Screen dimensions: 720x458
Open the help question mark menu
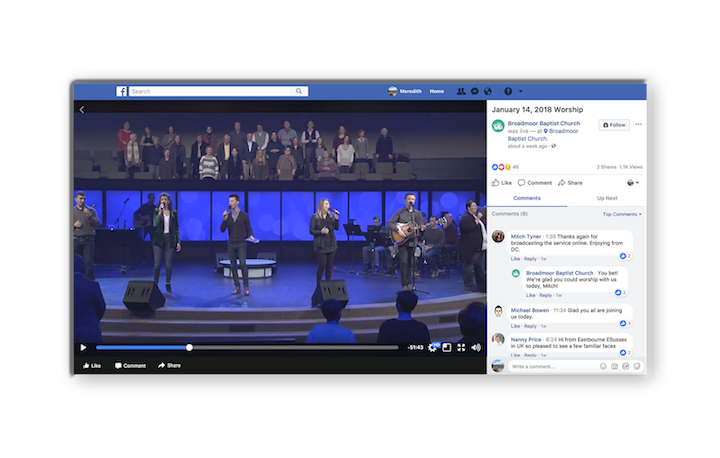pos(508,91)
